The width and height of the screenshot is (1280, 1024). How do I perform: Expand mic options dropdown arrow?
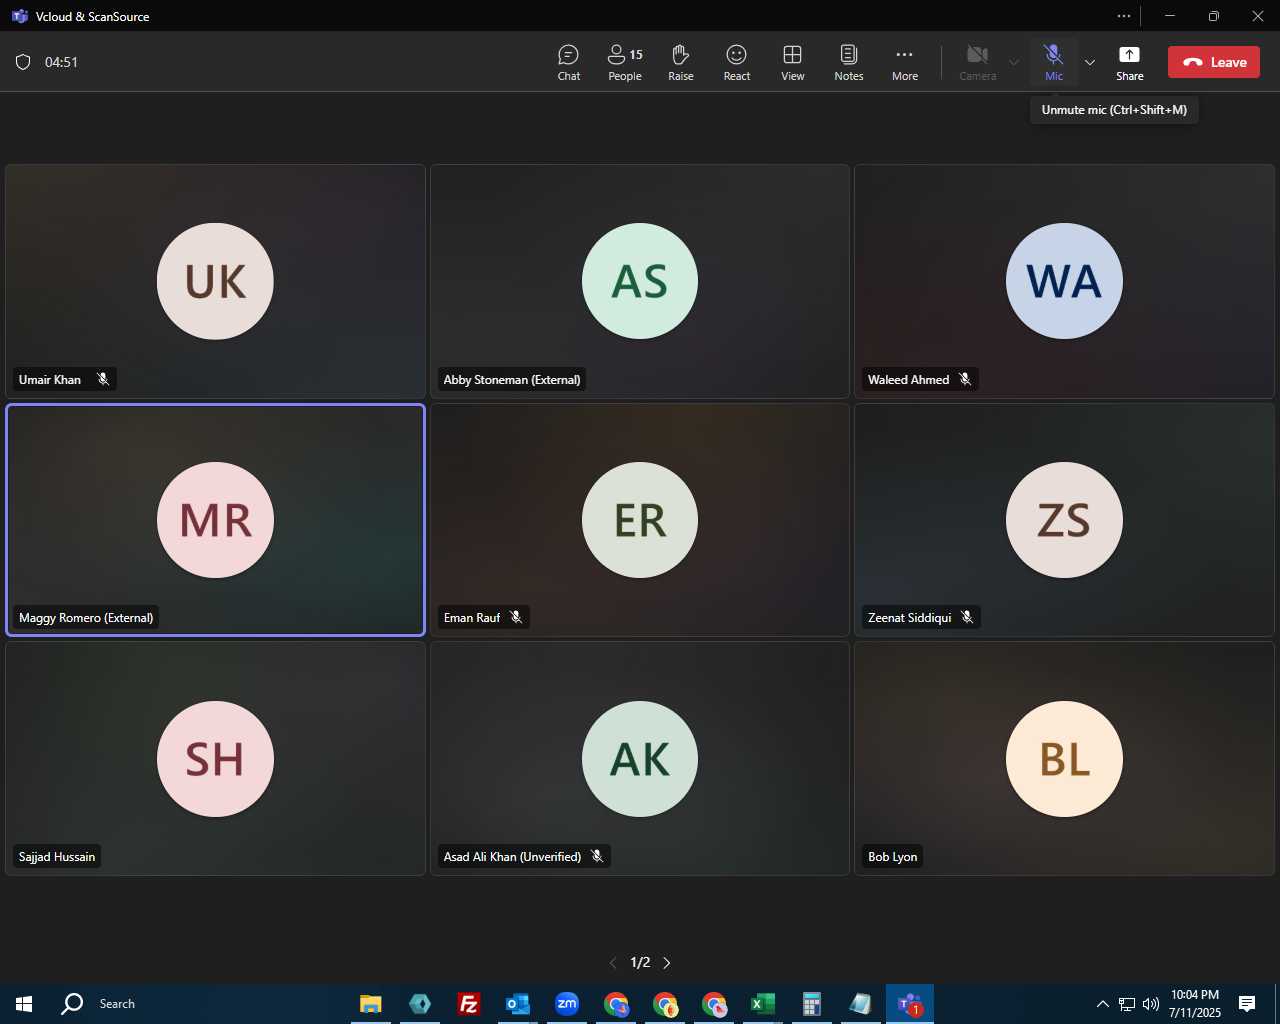point(1090,62)
